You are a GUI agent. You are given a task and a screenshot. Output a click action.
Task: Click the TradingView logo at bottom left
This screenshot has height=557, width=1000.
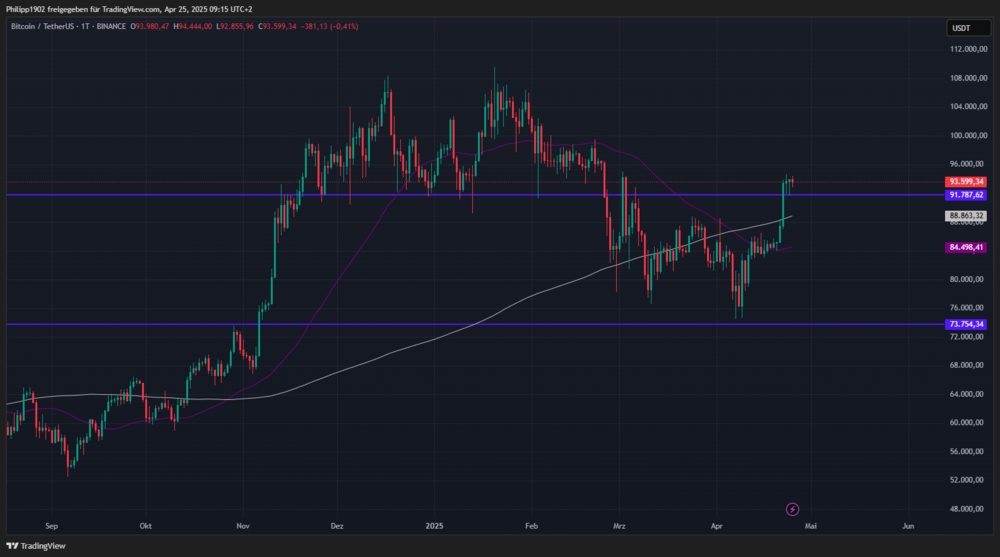point(36,546)
